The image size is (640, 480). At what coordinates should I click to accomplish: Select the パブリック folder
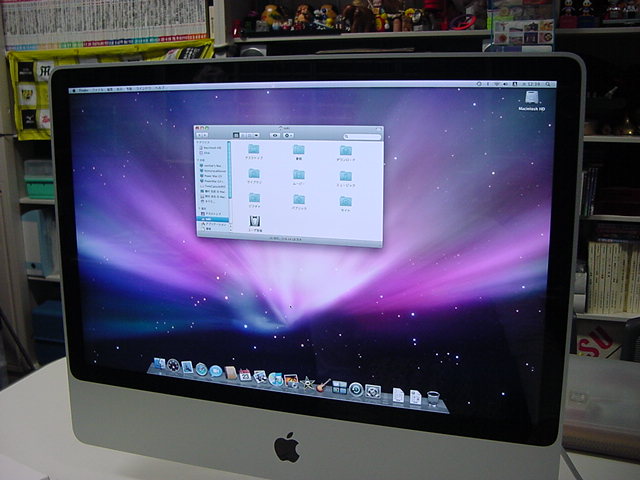[x=299, y=202]
